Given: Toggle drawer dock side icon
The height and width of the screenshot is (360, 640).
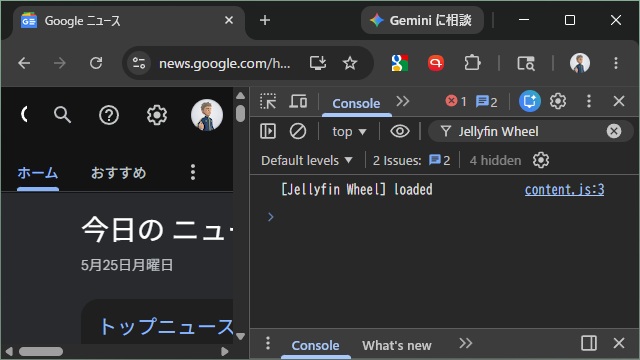Looking at the screenshot, I should coord(589,343).
